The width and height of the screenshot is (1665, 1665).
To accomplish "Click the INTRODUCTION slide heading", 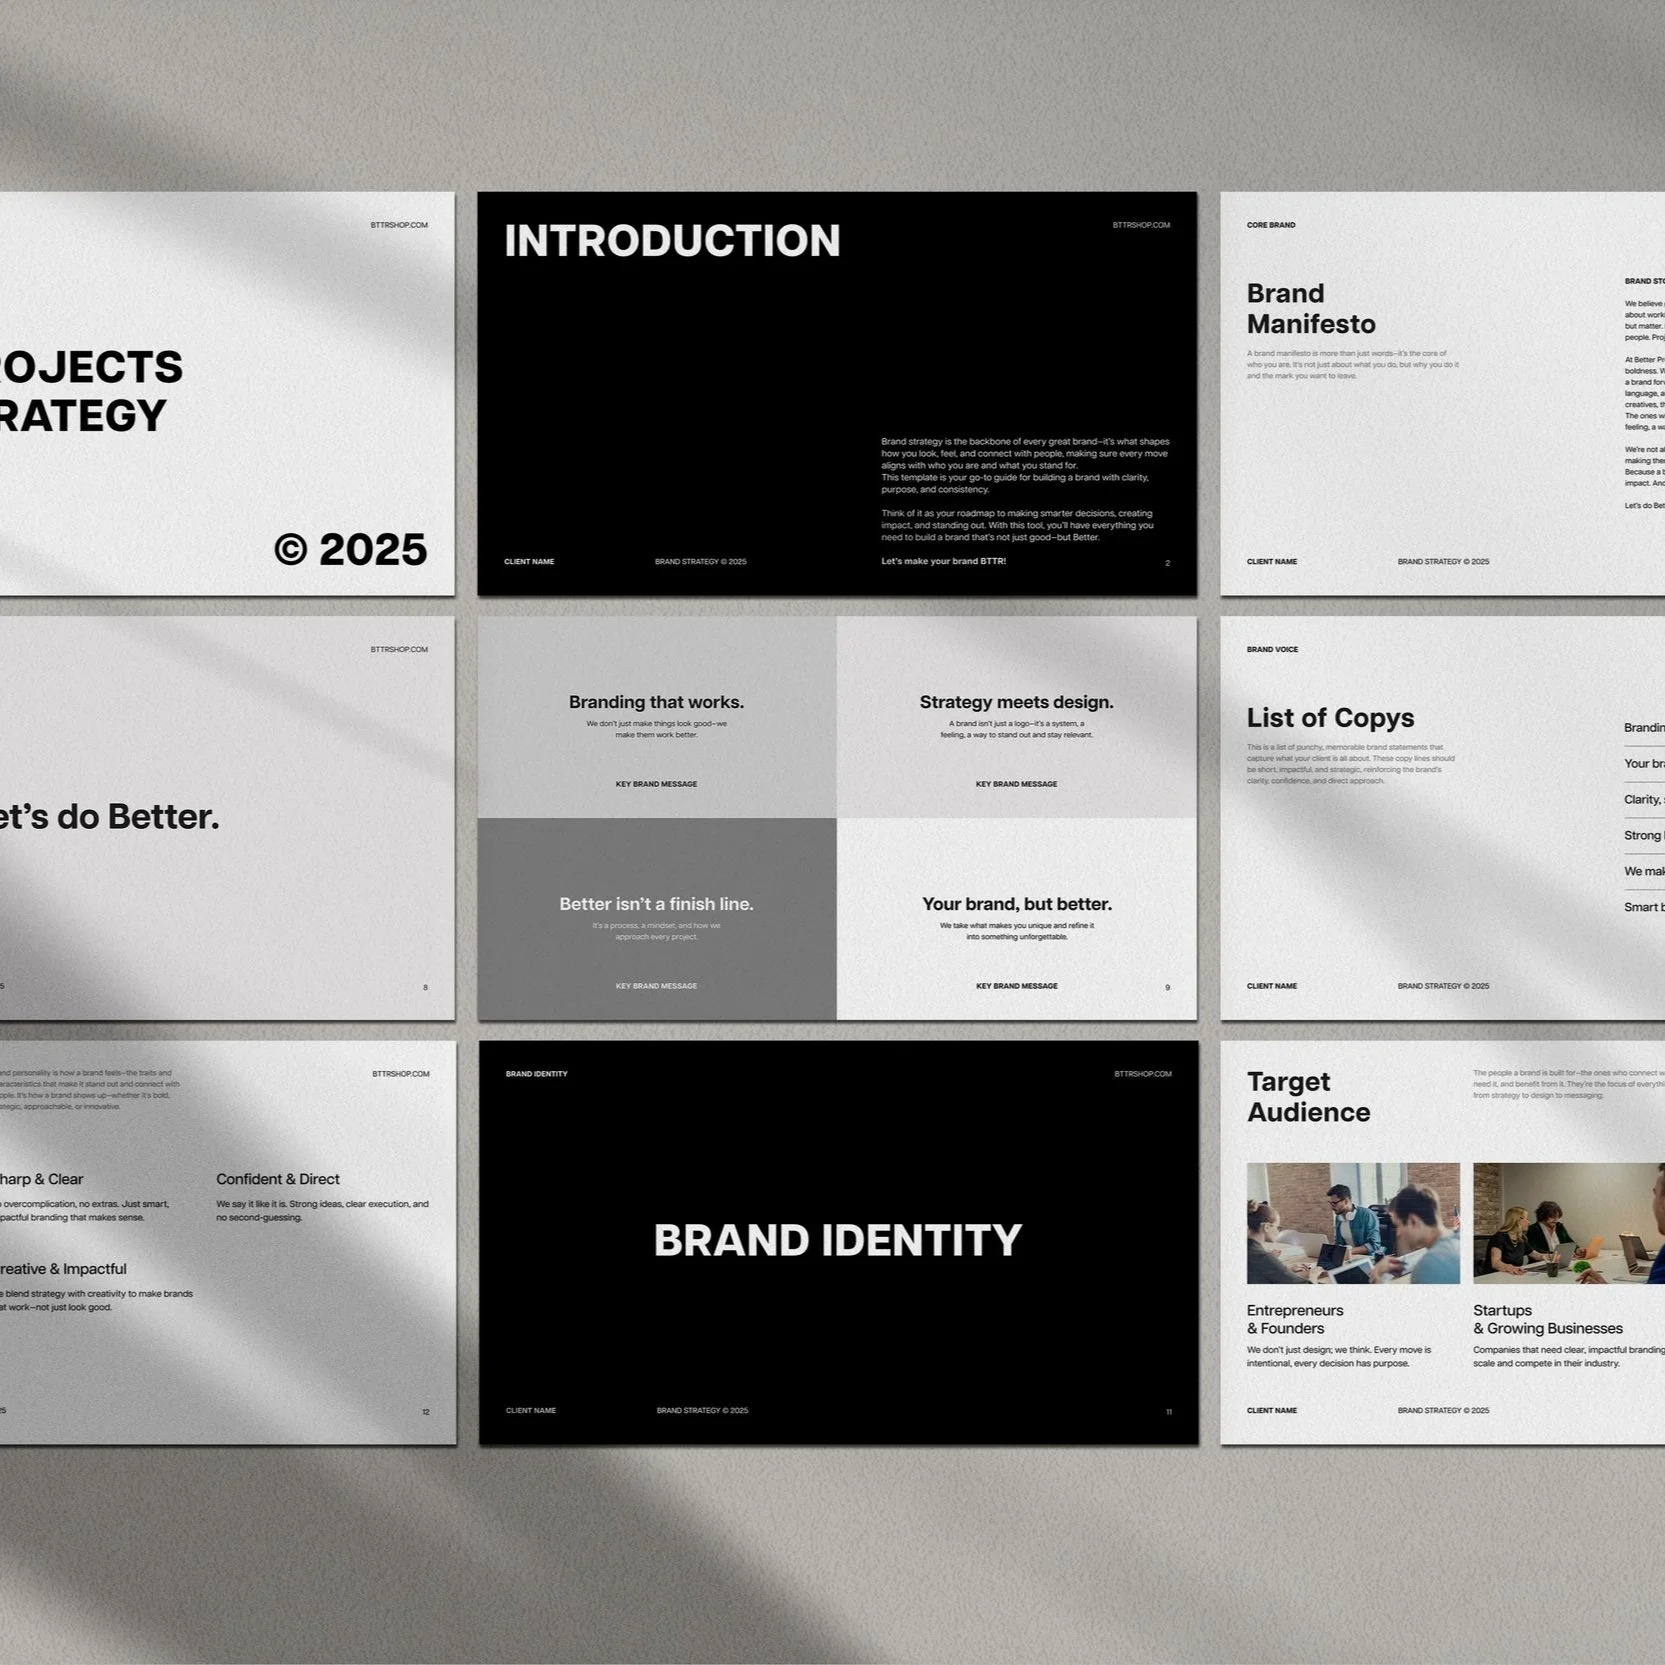I will click(672, 241).
